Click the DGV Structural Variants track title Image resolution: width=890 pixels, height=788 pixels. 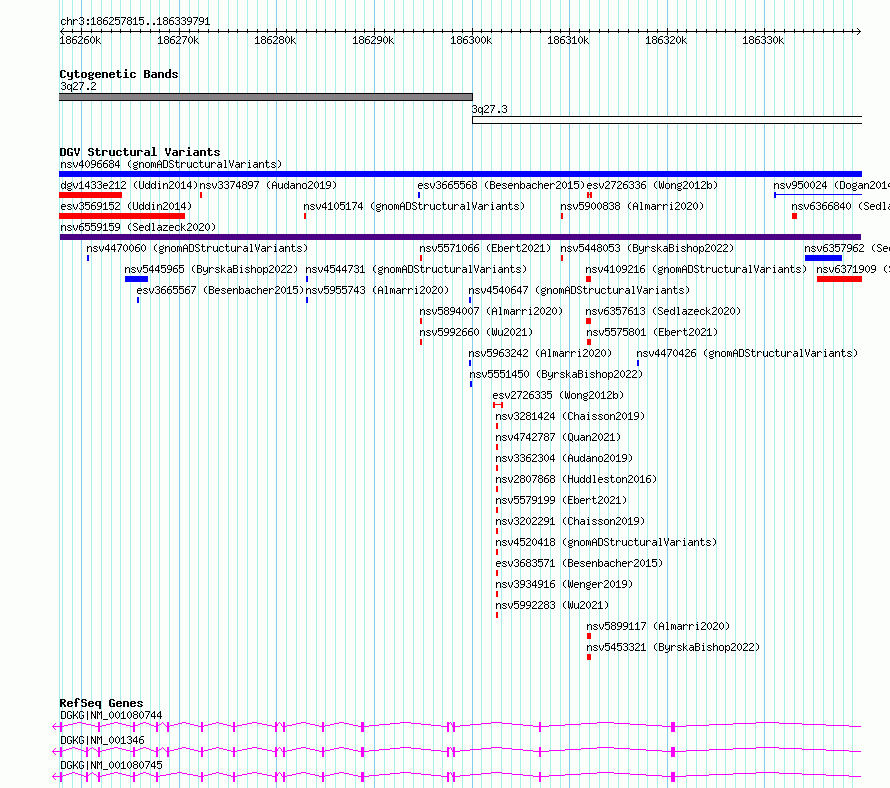pos(140,152)
